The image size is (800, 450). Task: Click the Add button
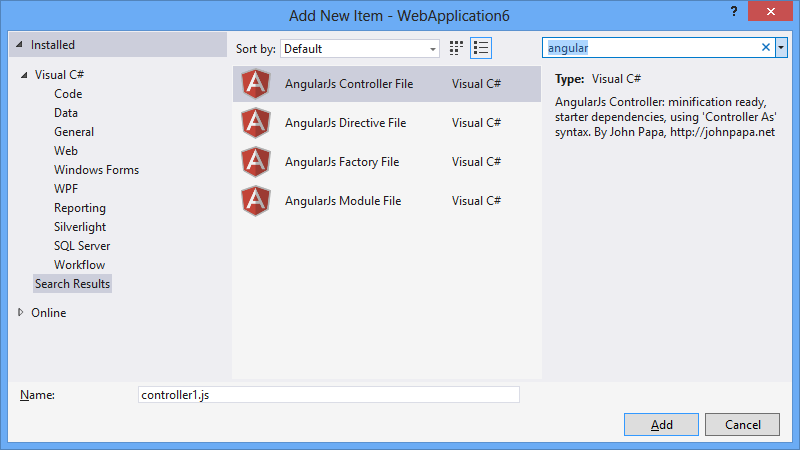(x=661, y=424)
